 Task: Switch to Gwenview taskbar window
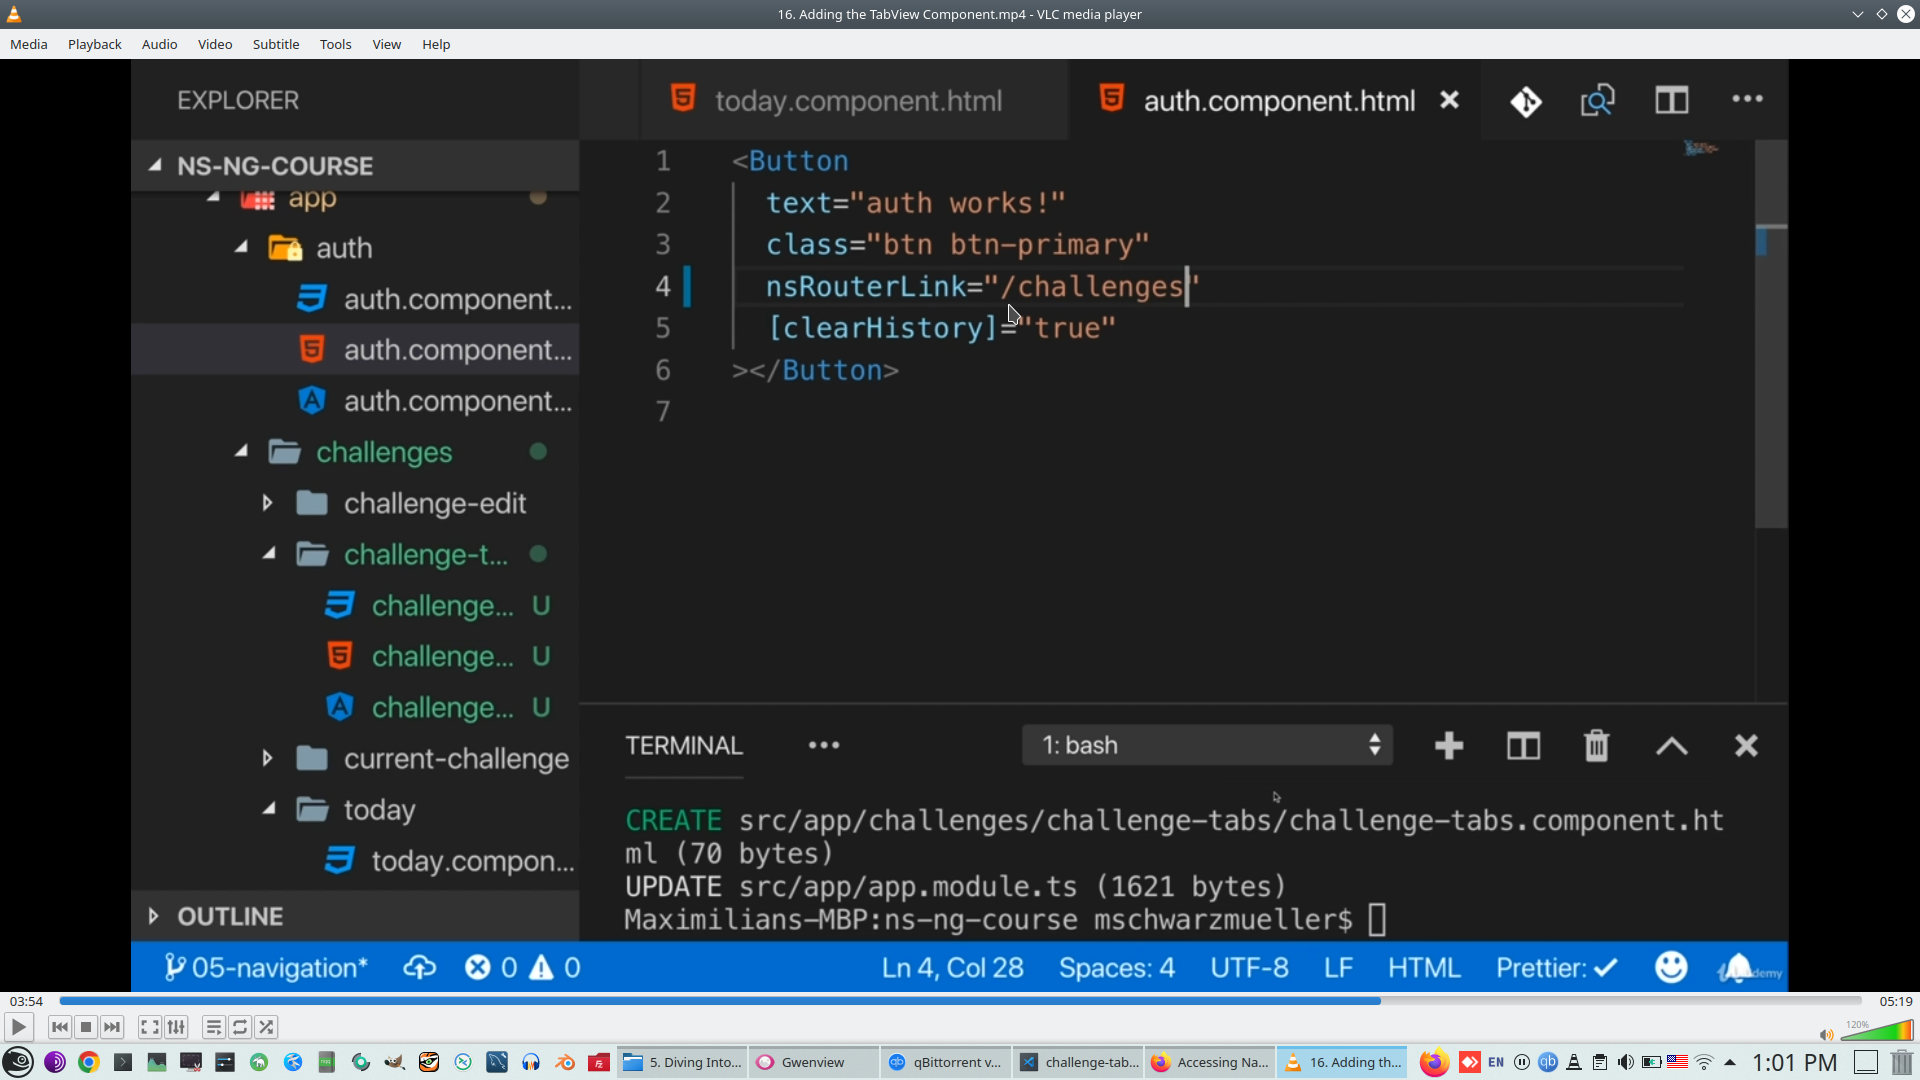click(x=812, y=1062)
